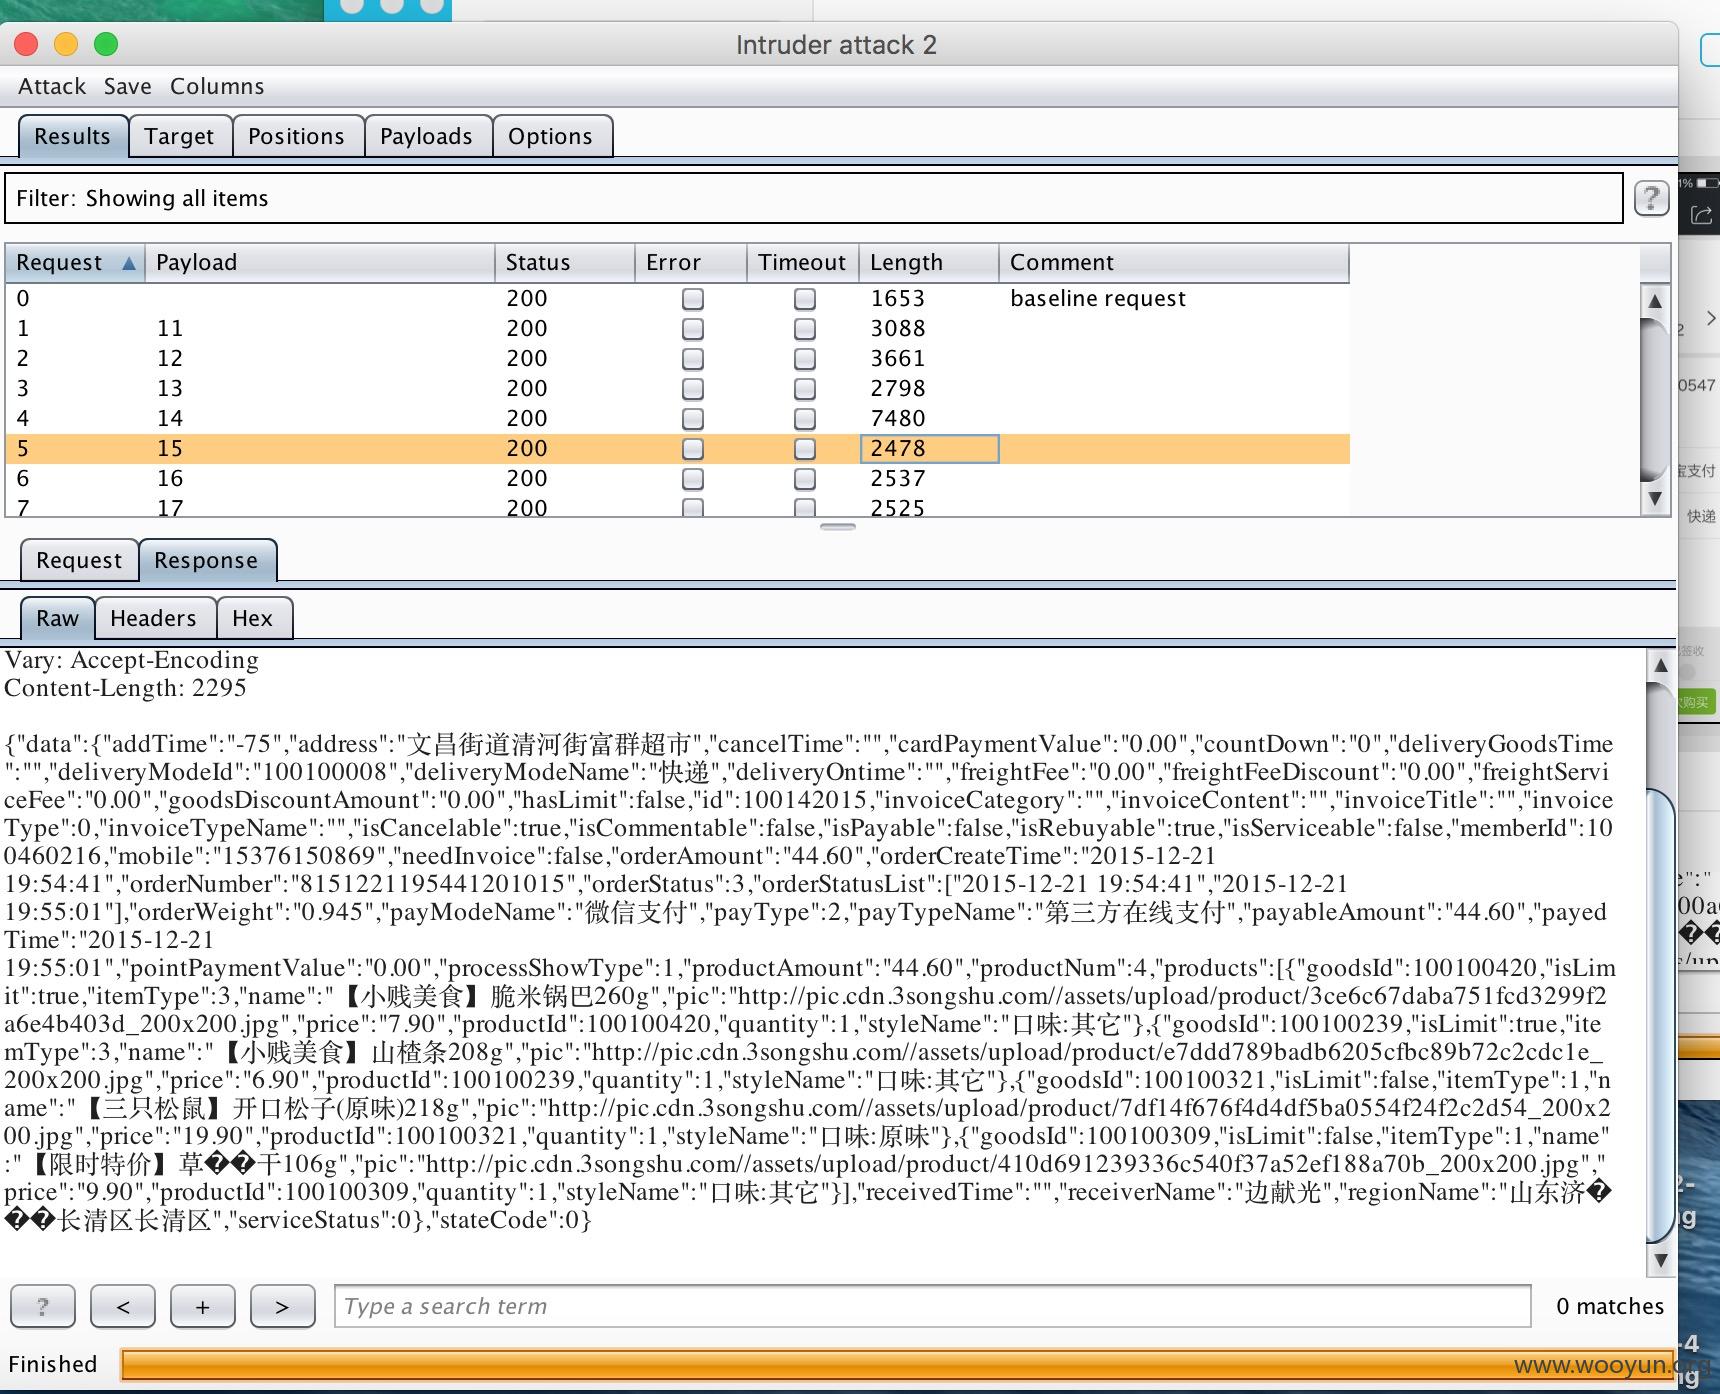Click the search help question mark button
This screenshot has width=1720, height=1394.
pyautogui.click(x=42, y=1306)
